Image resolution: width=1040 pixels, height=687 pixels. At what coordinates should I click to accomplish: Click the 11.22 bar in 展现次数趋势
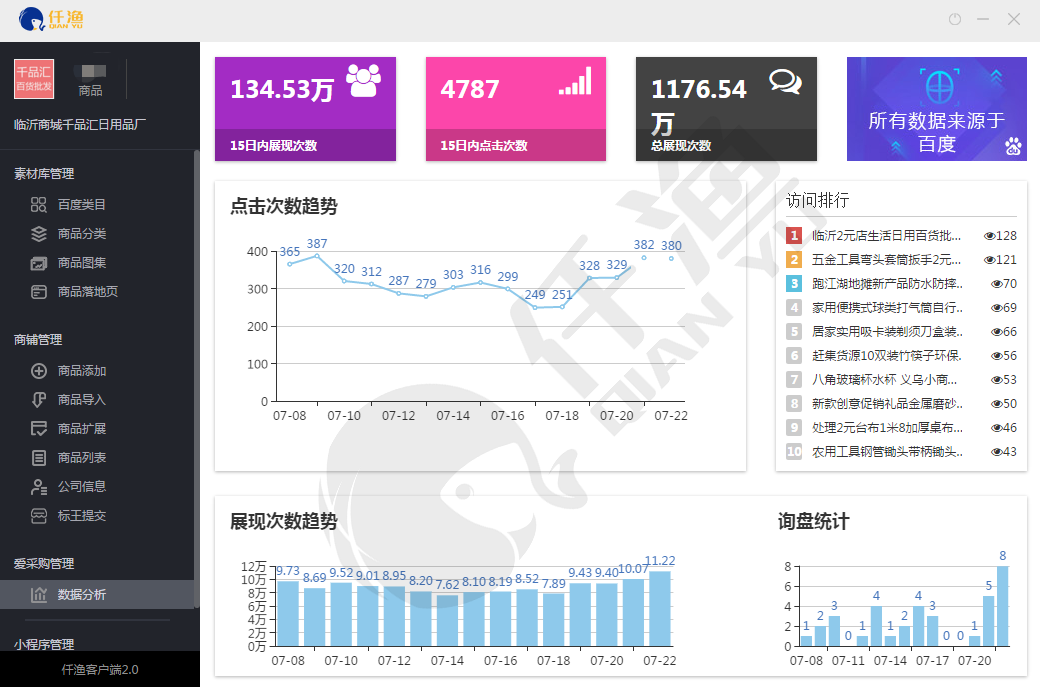659,608
